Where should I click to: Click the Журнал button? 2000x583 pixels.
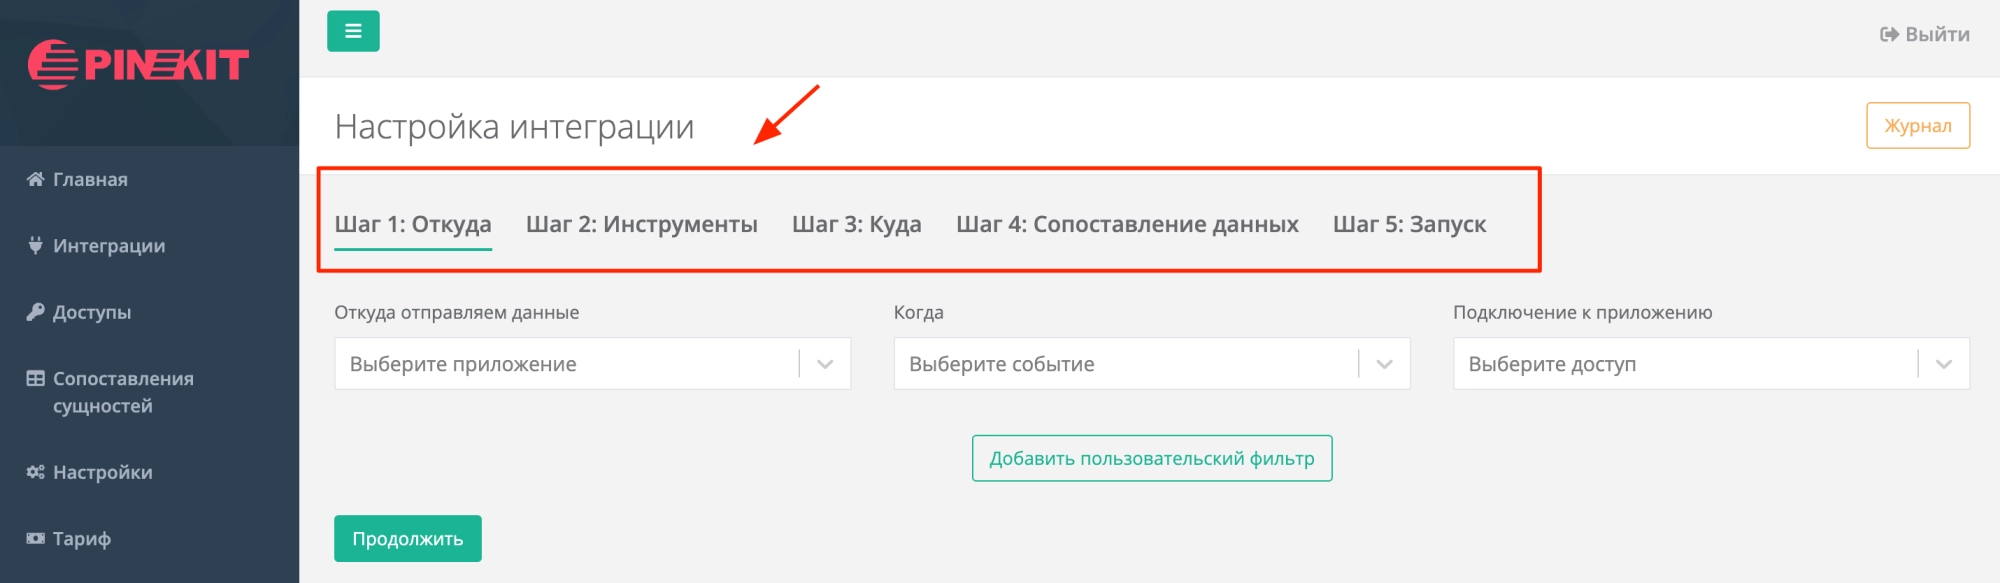1918,125
